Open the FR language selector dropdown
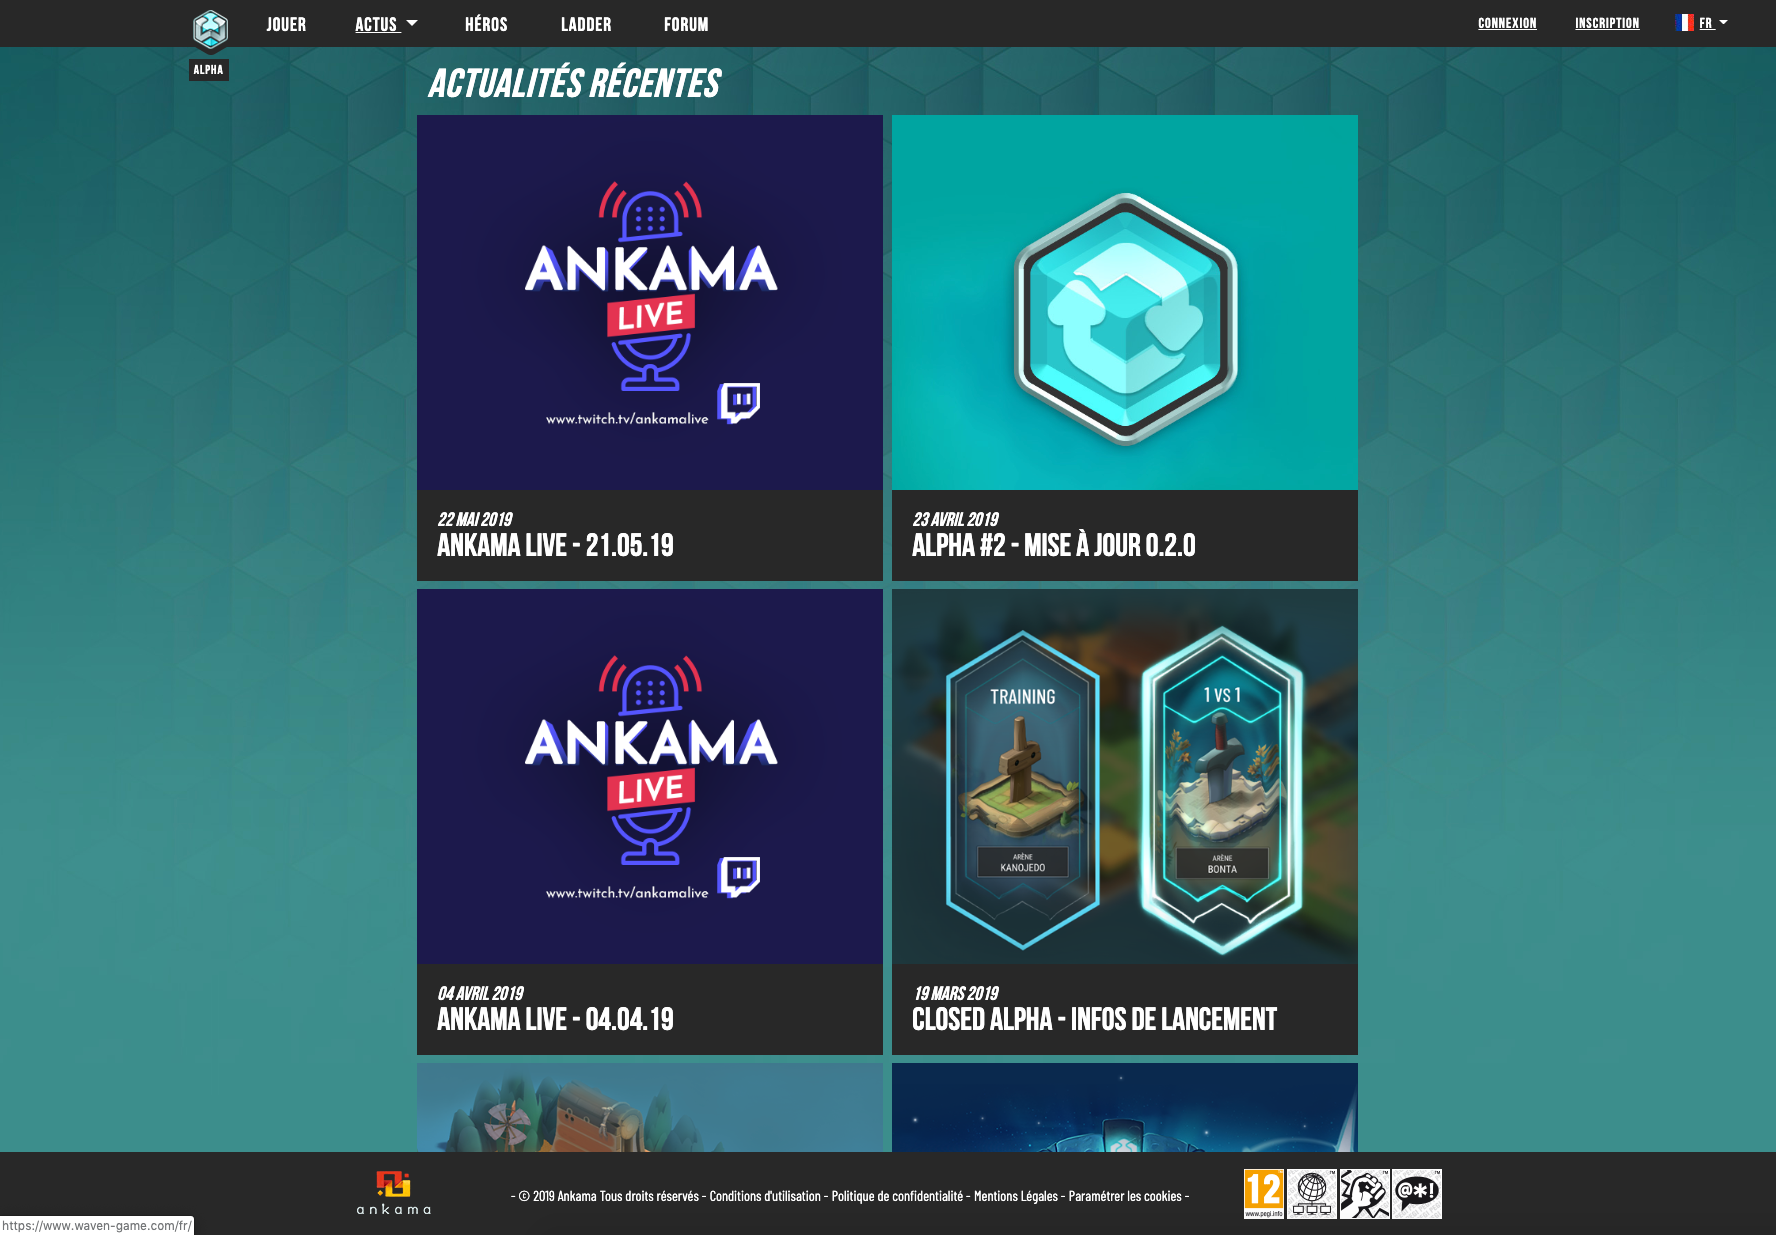 (x=1702, y=23)
